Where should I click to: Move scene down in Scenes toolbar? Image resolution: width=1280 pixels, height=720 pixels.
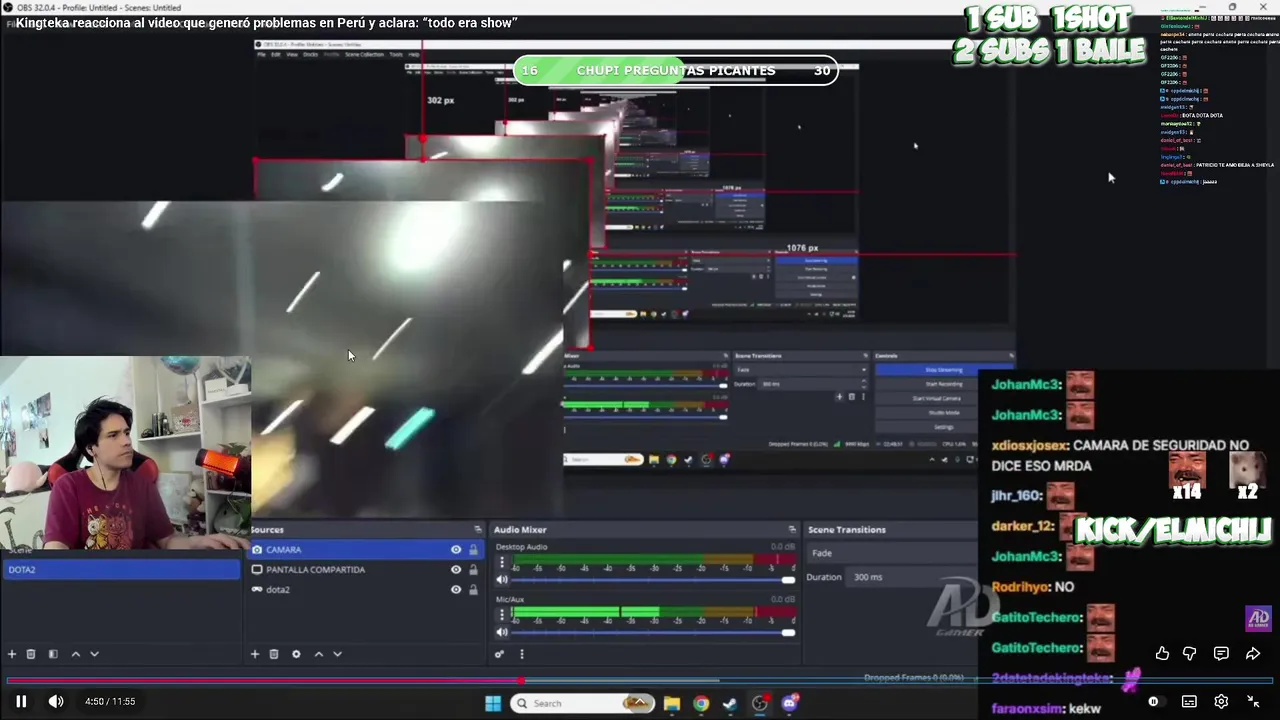[x=94, y=654]
